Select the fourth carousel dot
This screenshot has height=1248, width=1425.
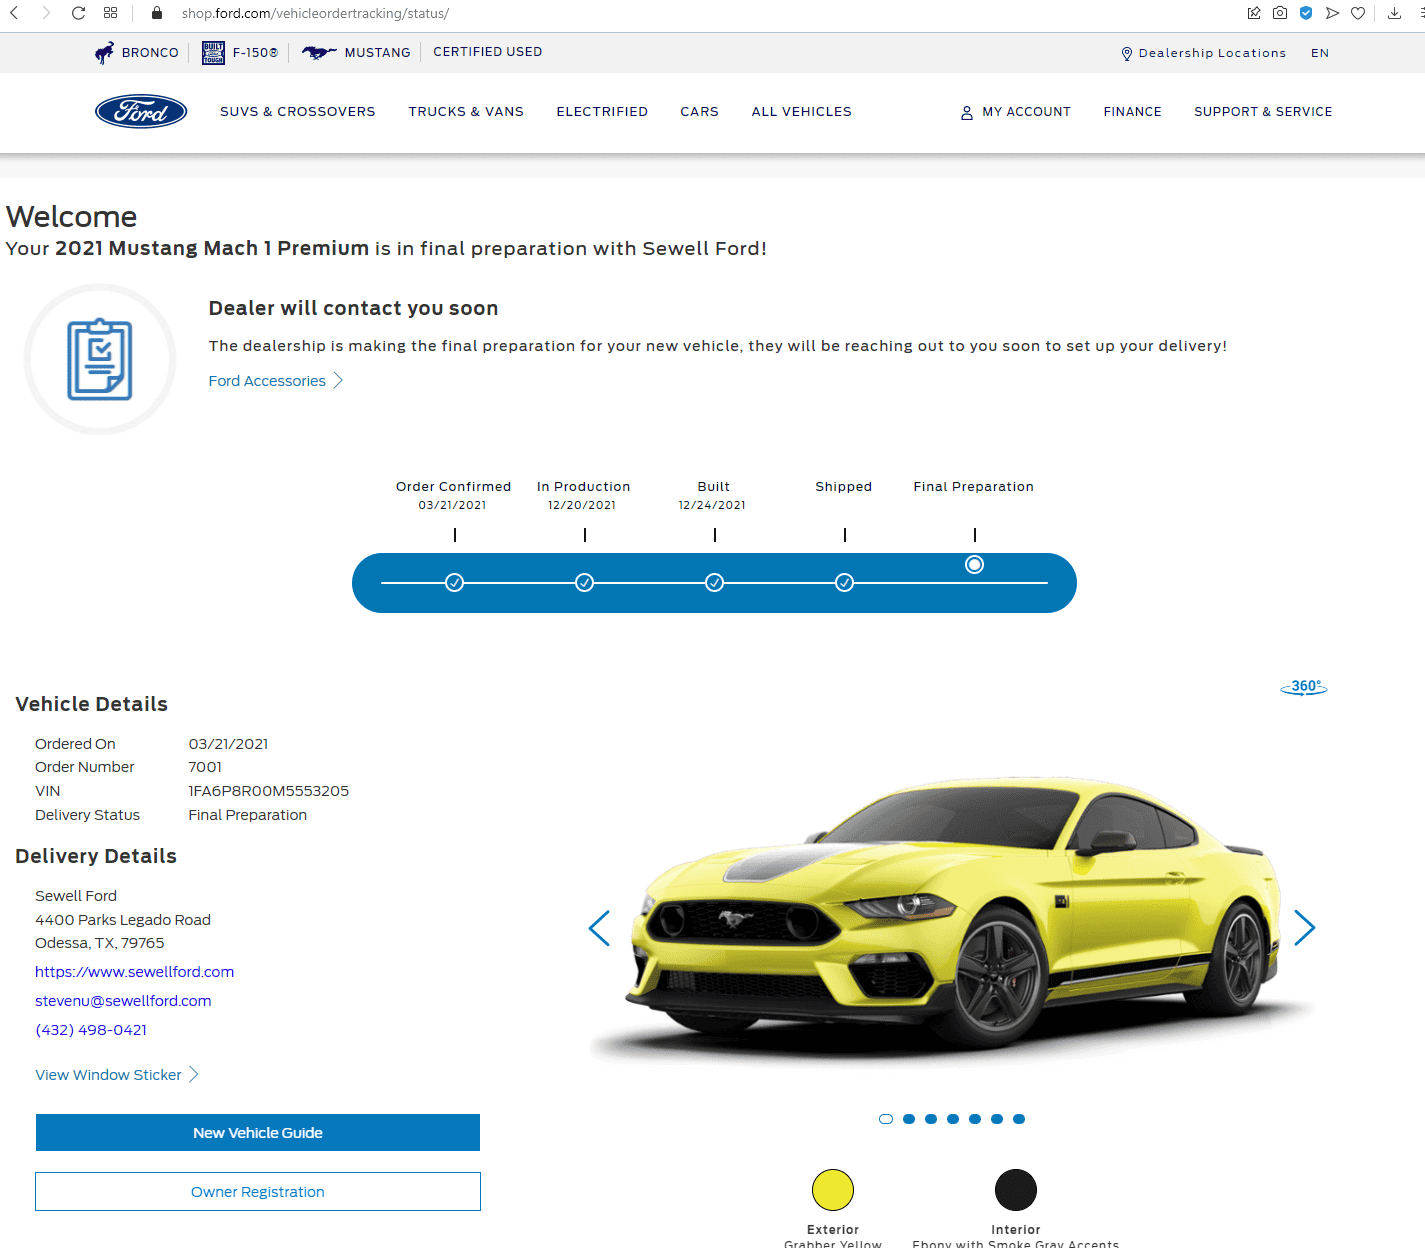[x=953, y=1119]
